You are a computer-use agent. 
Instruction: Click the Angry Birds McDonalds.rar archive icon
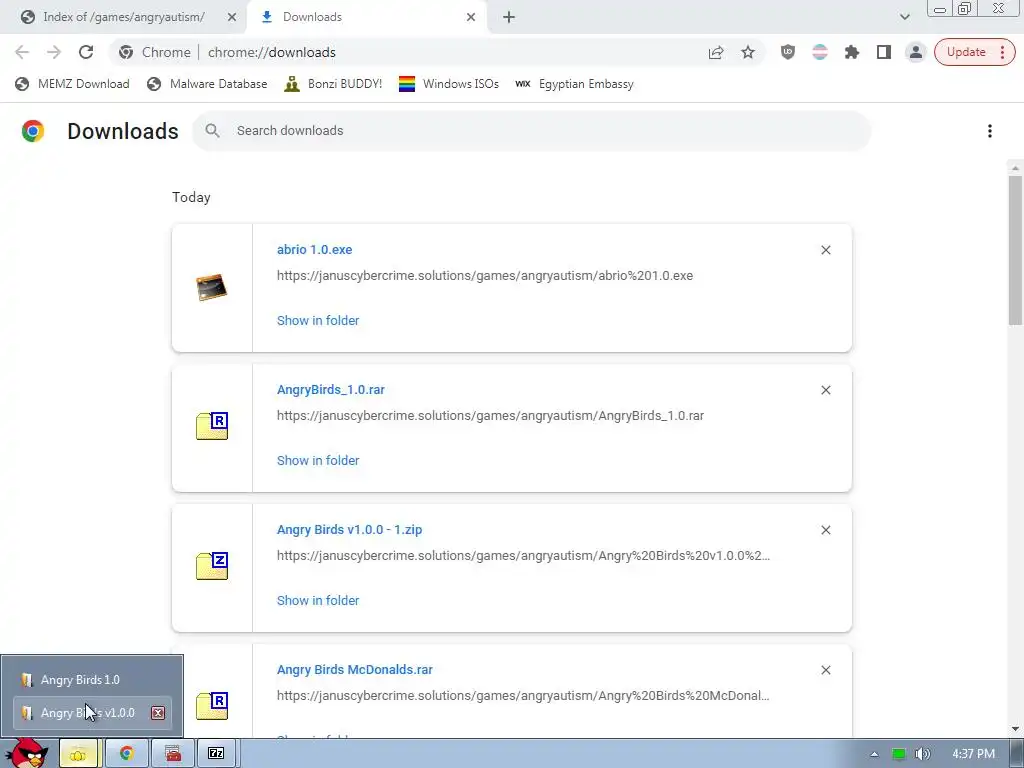tap(212, 705)
